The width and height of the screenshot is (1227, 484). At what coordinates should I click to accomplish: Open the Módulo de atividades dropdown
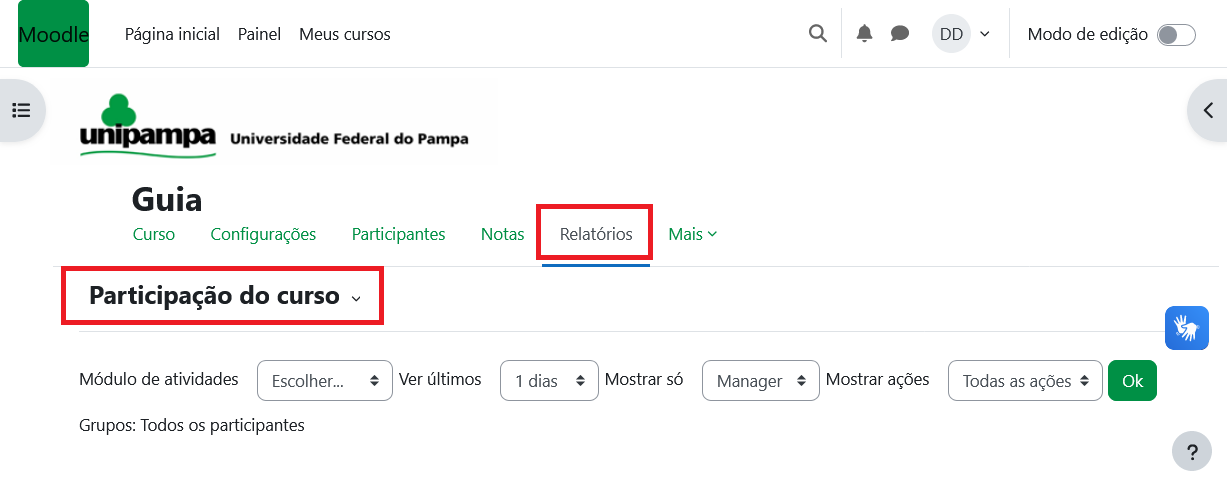tap(325, 381)
